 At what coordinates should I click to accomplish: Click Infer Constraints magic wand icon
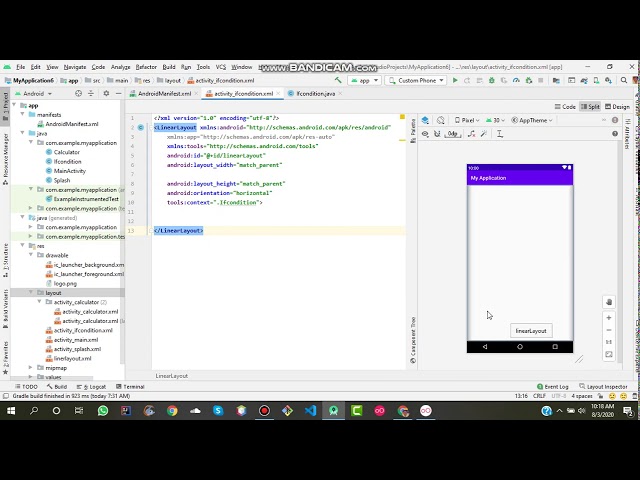pos(484,134)
